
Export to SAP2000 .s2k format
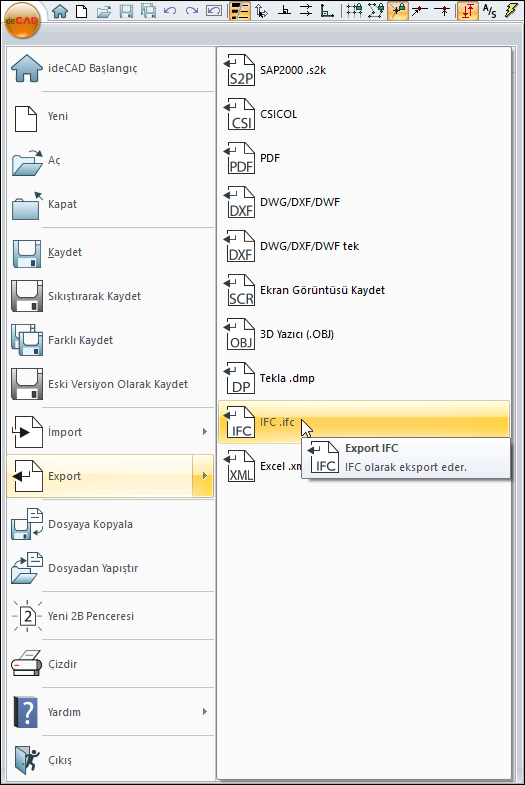point(364,71)
